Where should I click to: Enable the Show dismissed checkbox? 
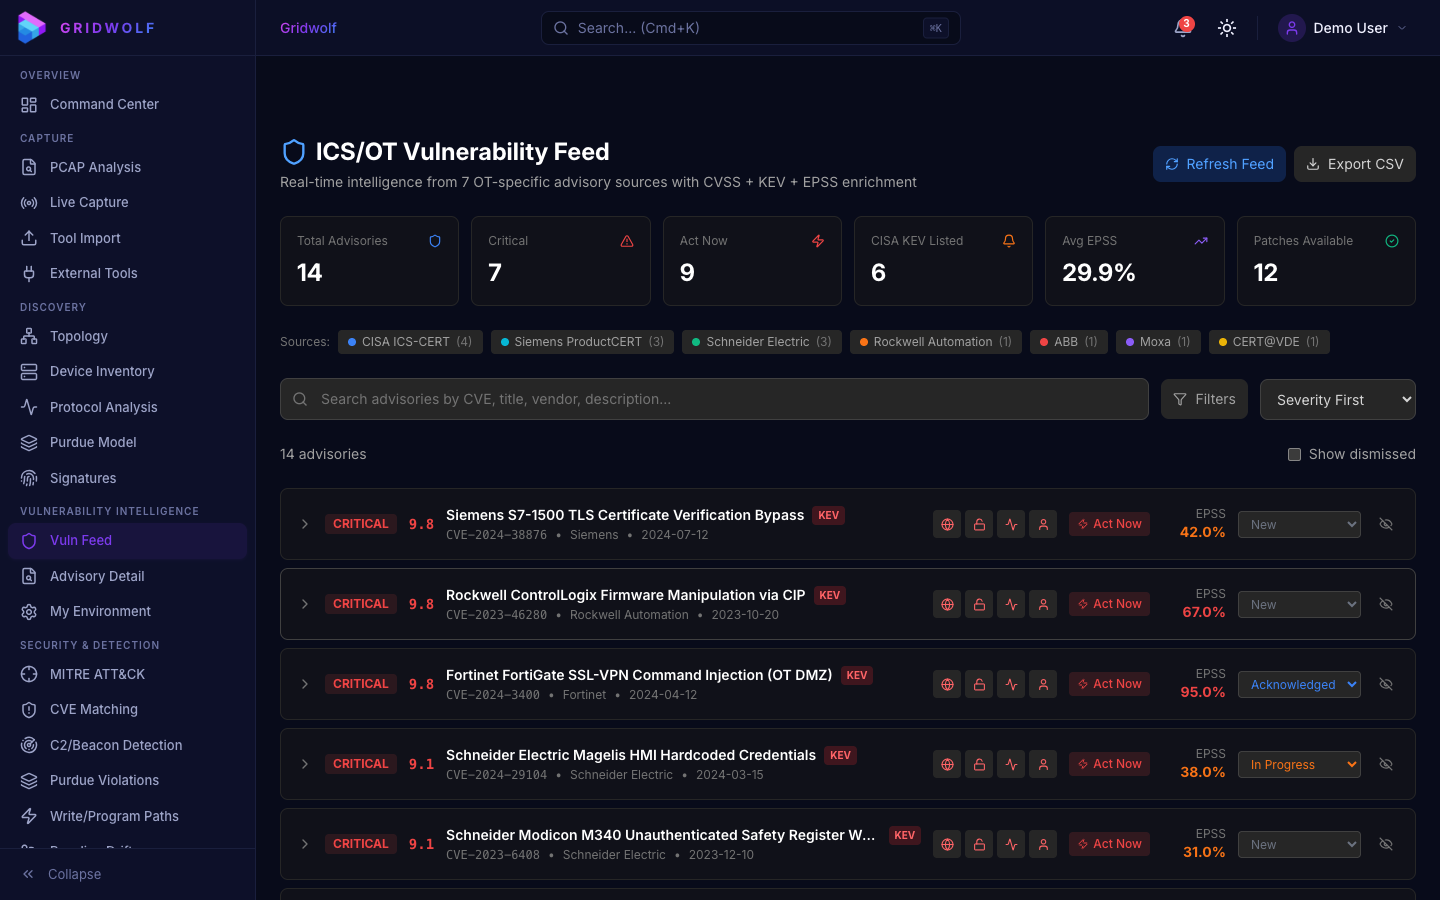[1294, 454]
